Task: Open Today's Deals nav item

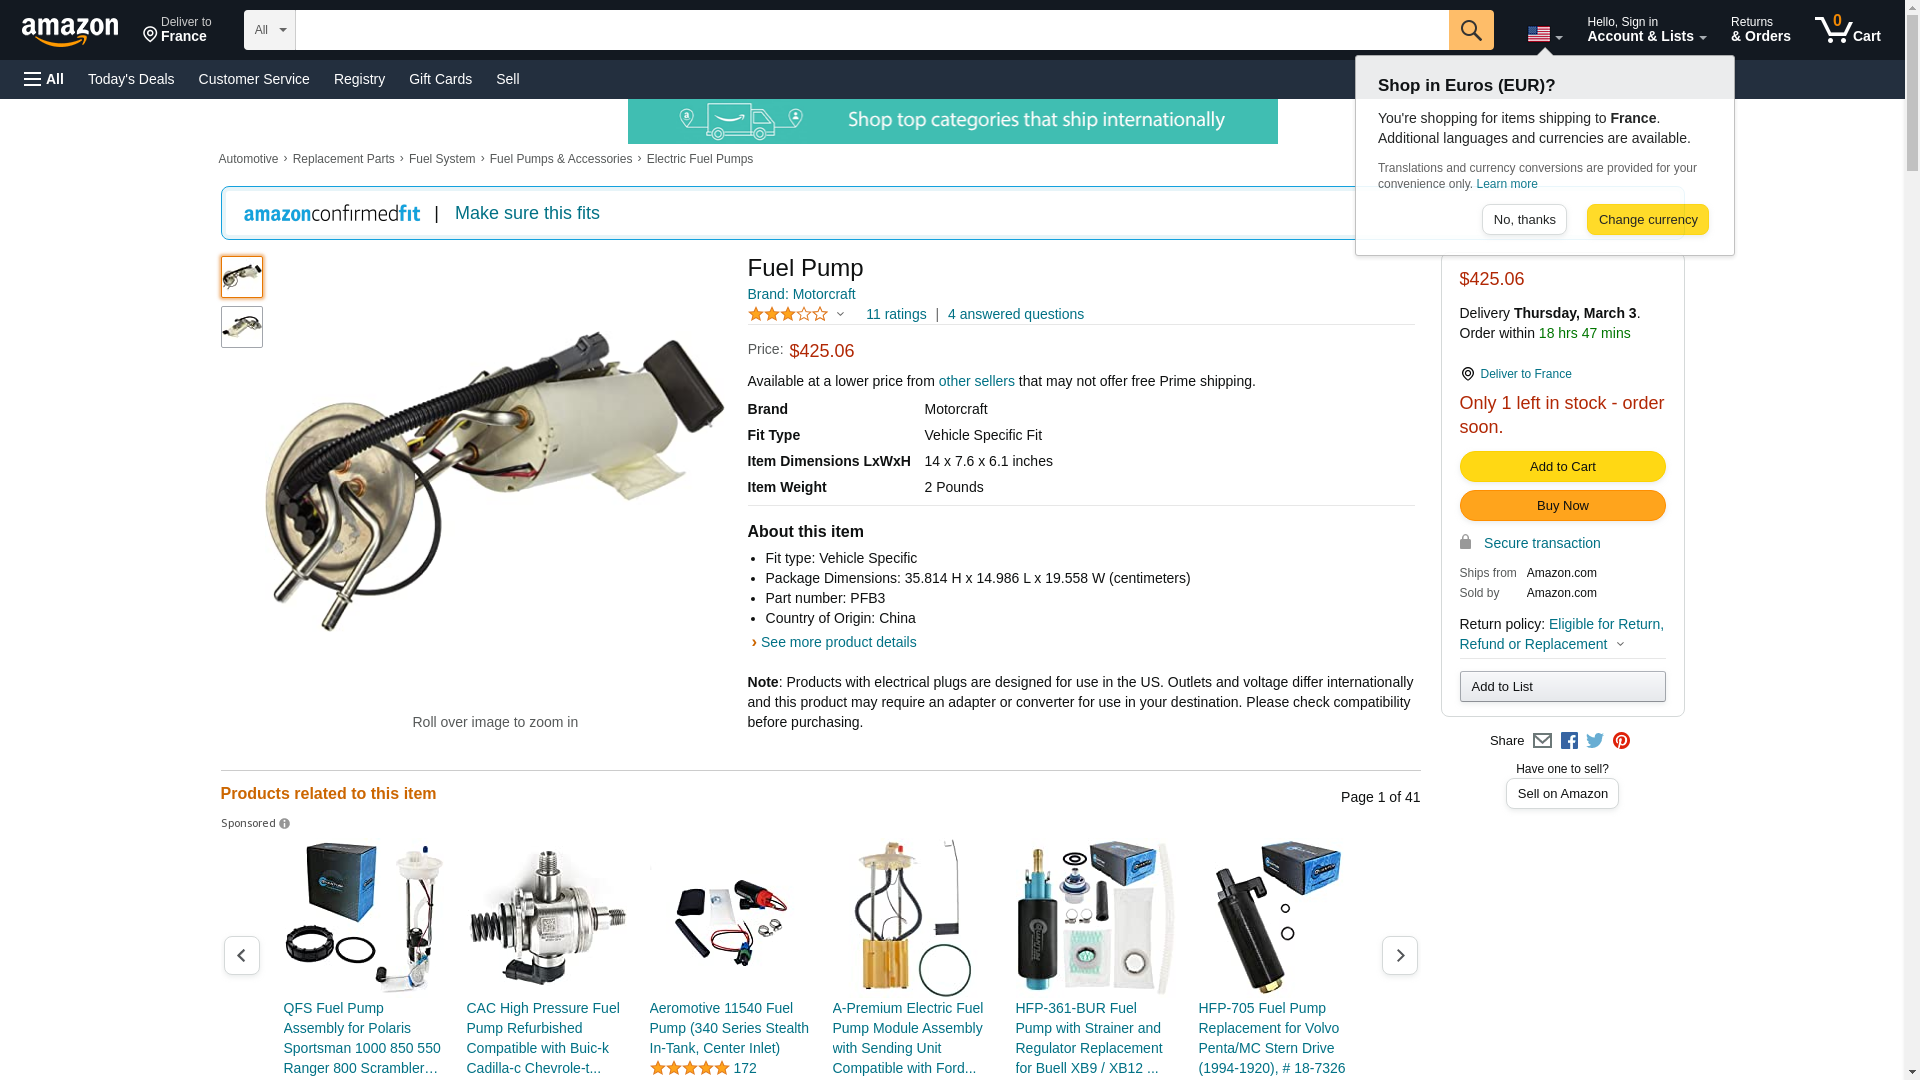Action: pyautogui.click(x=131, y=79)
